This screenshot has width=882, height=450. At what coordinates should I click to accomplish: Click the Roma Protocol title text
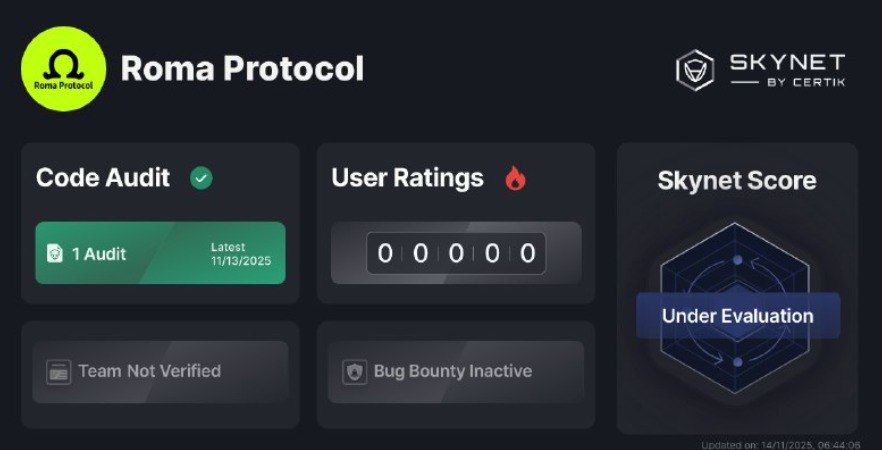click(242, 69)
